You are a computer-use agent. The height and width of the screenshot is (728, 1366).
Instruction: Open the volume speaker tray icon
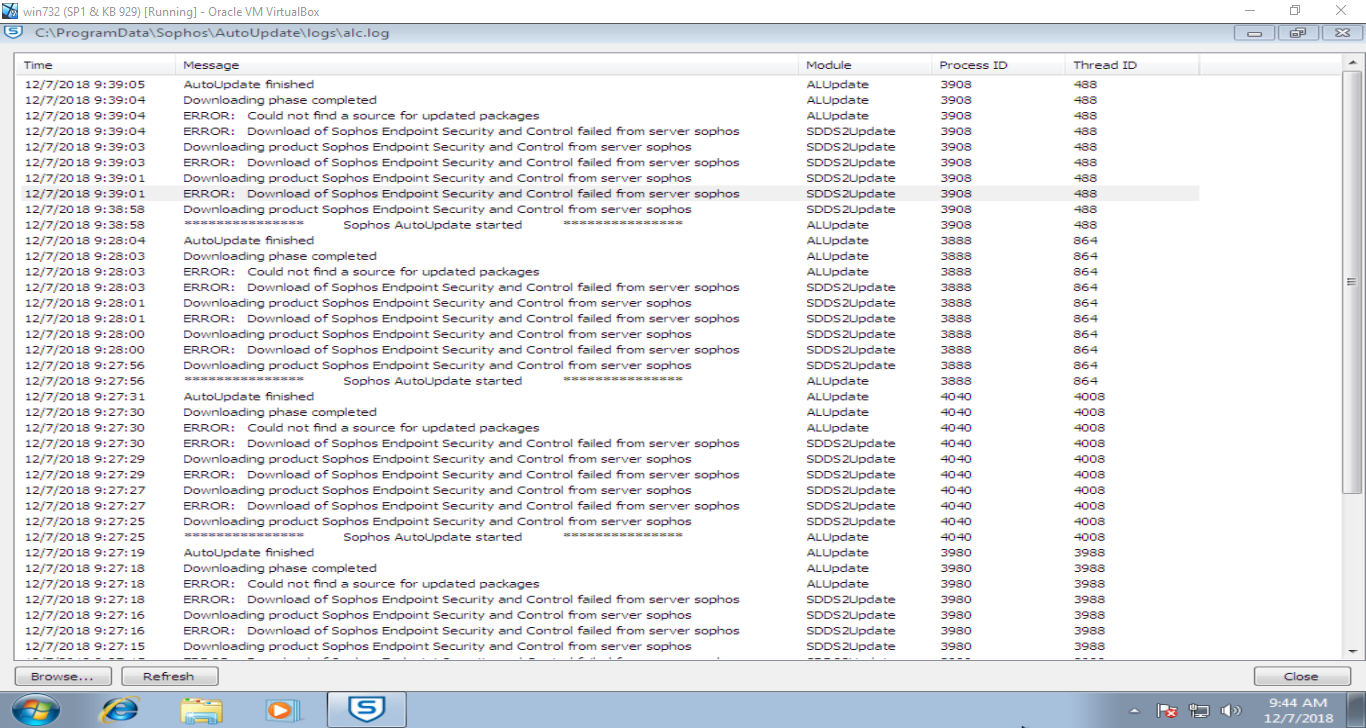1230,711
